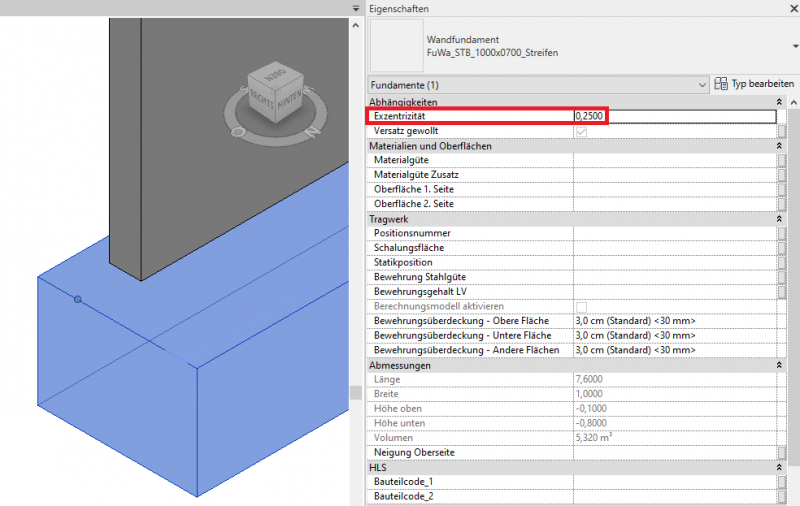Click the Wandfundament type preview thumbnail

(397, 45)
